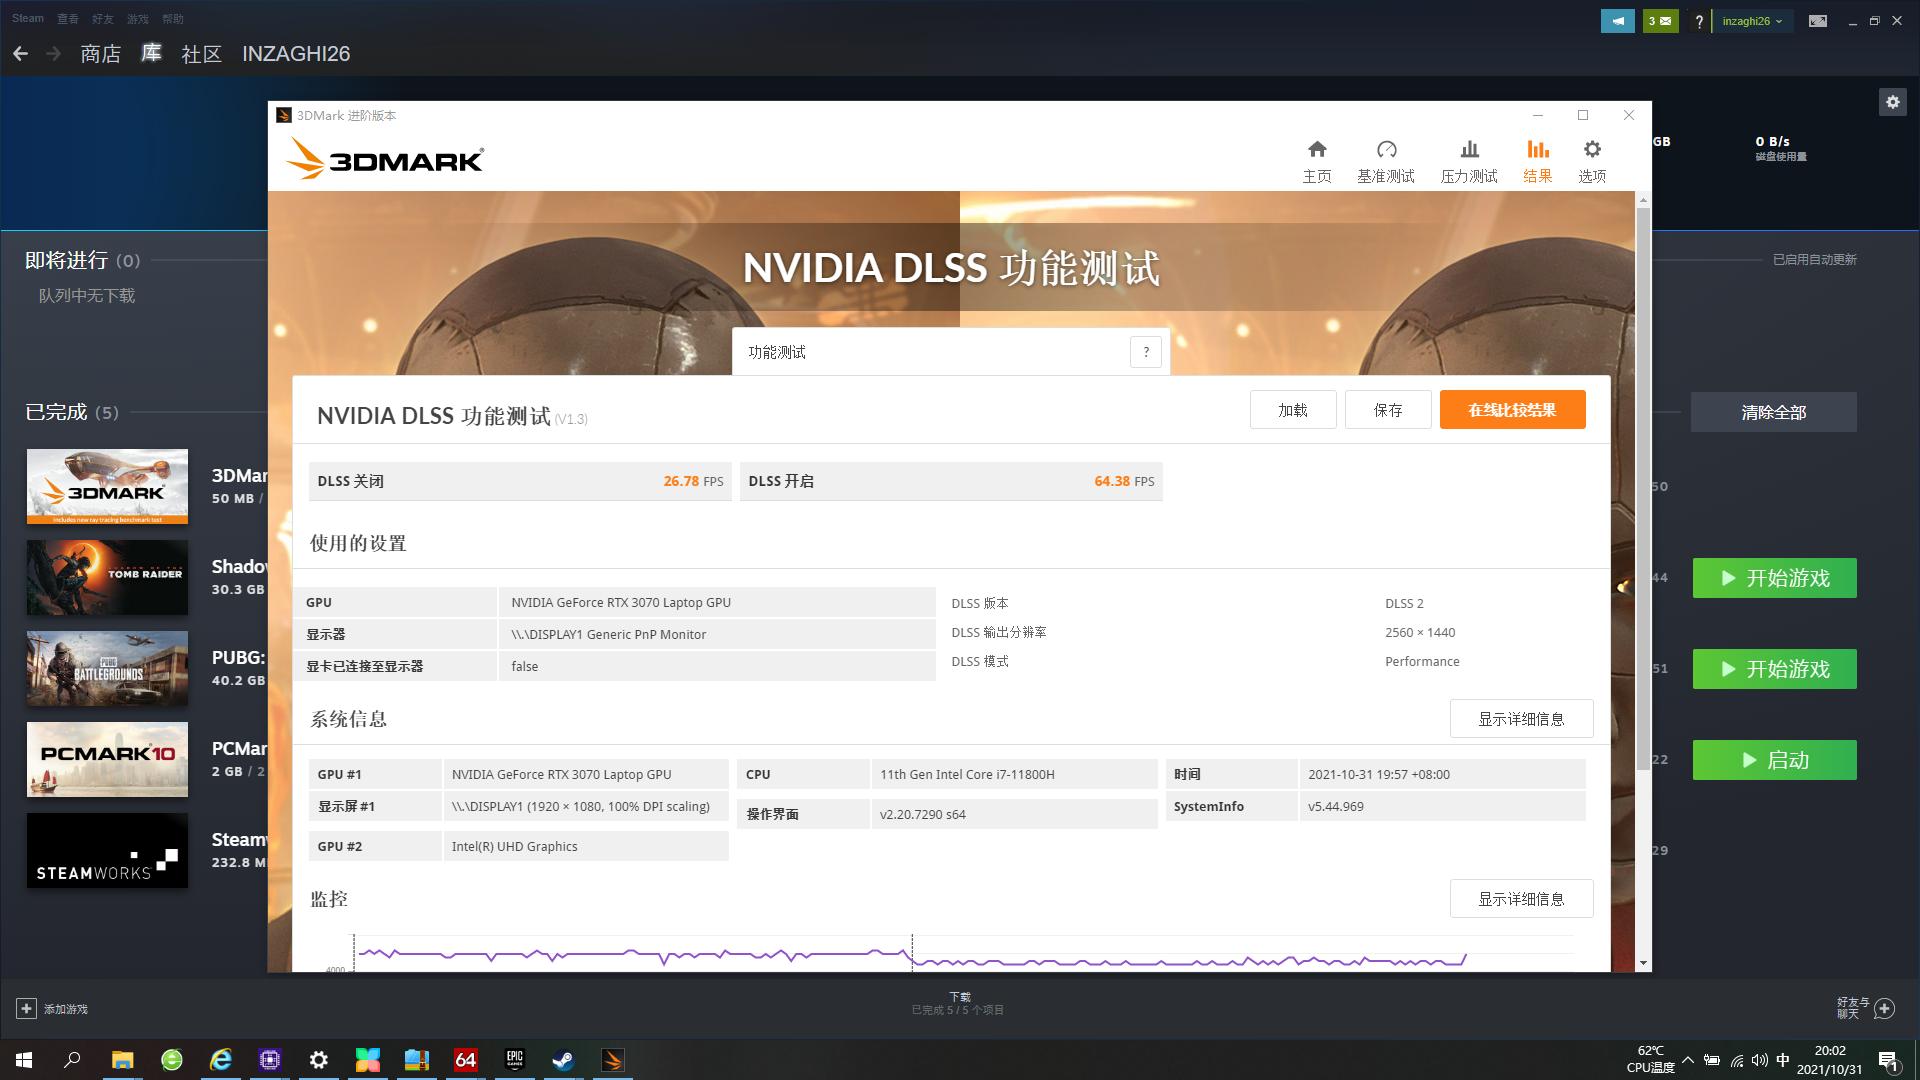Viewport: 1920px width, 1080px height.
Task: Click the 在线比较结果 compare button
Action: click(x=1512, y=409)
